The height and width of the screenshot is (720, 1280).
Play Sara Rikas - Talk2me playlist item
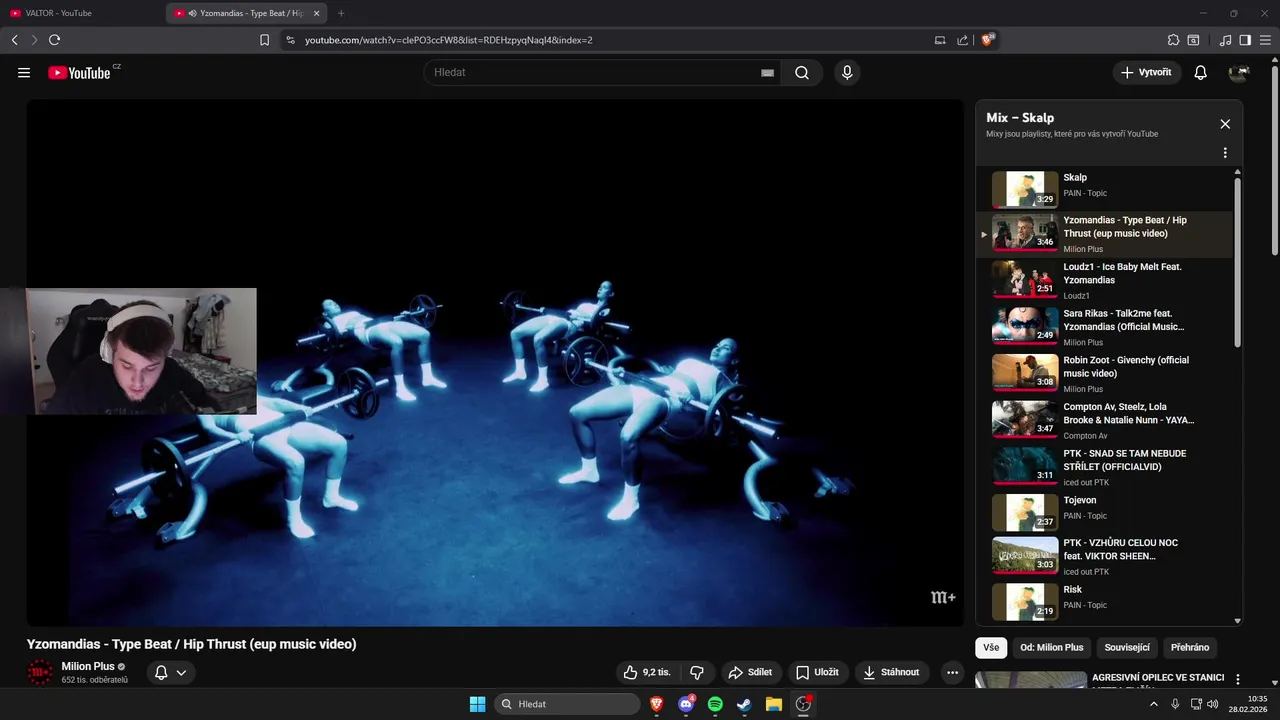(1105, 327)
